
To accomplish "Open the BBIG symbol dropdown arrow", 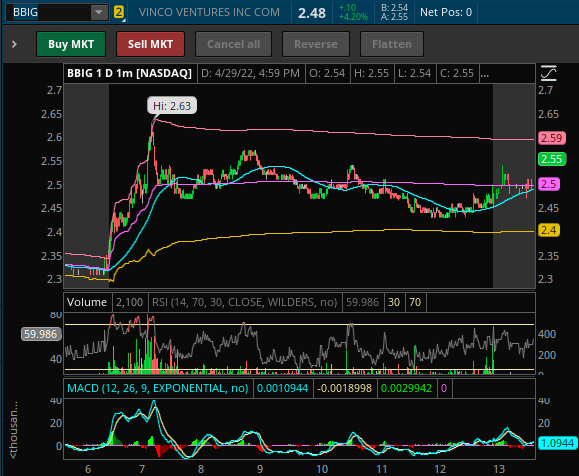I will click(x=99, y=12).
